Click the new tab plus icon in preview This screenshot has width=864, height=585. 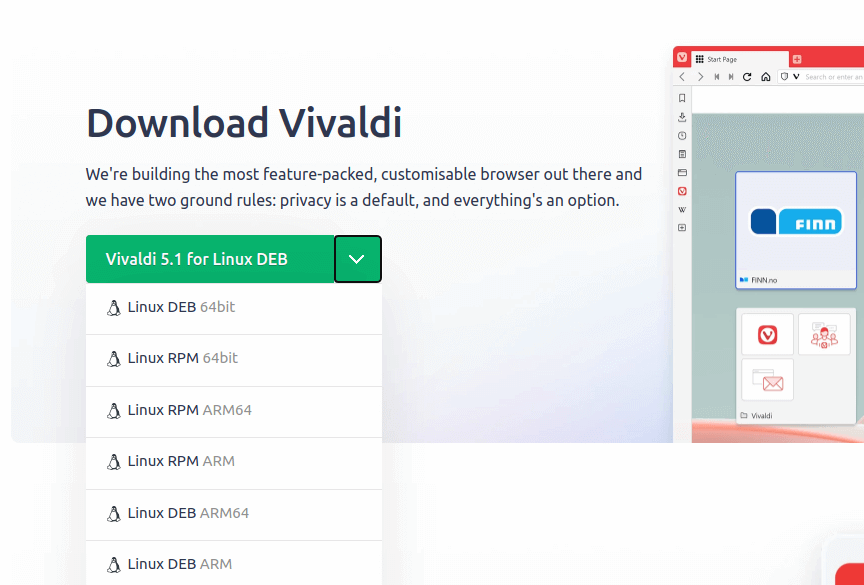tap(797, 59)
